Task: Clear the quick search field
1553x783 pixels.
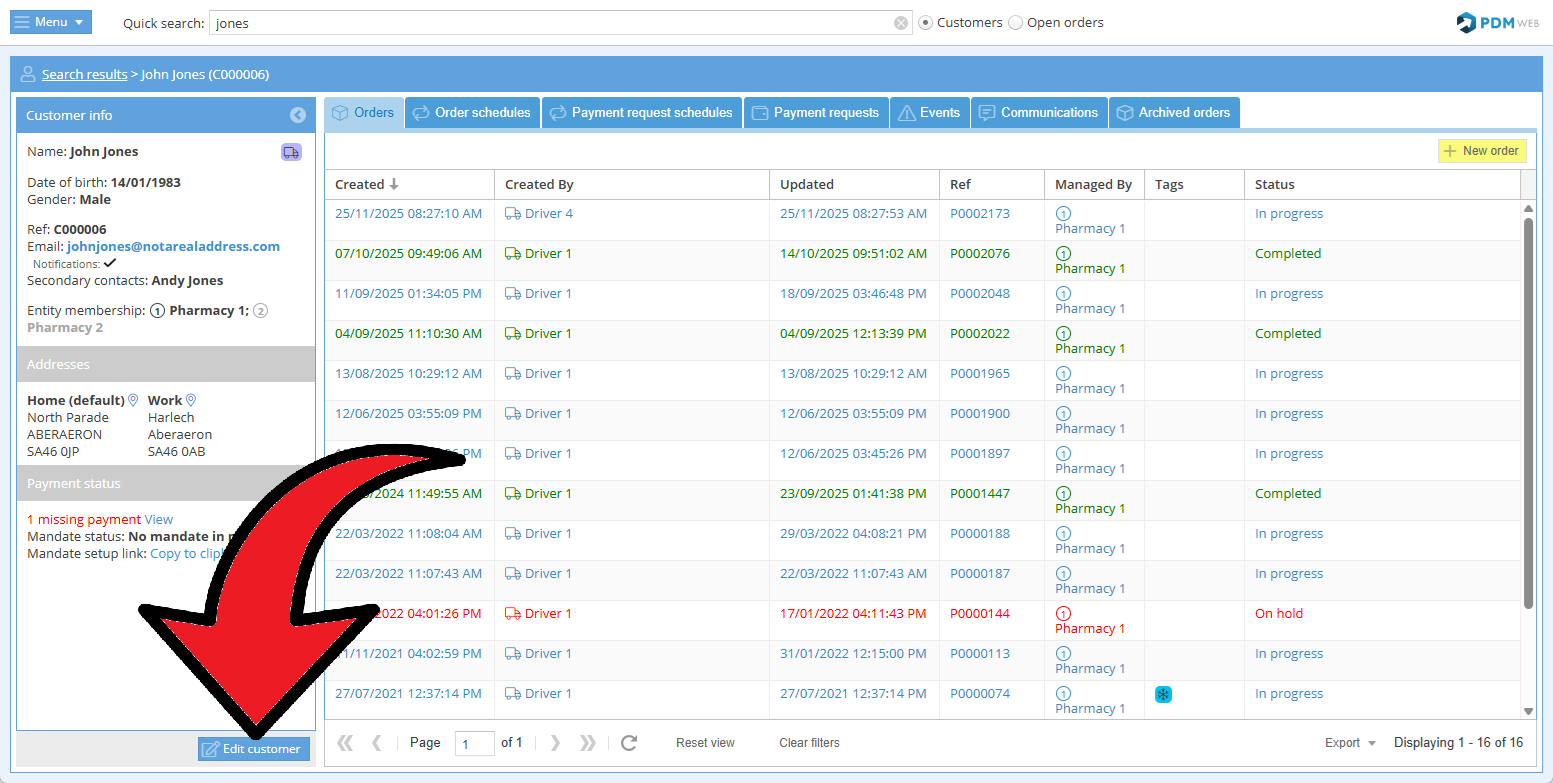Action: pyautogui.click(x=901, y=23)
